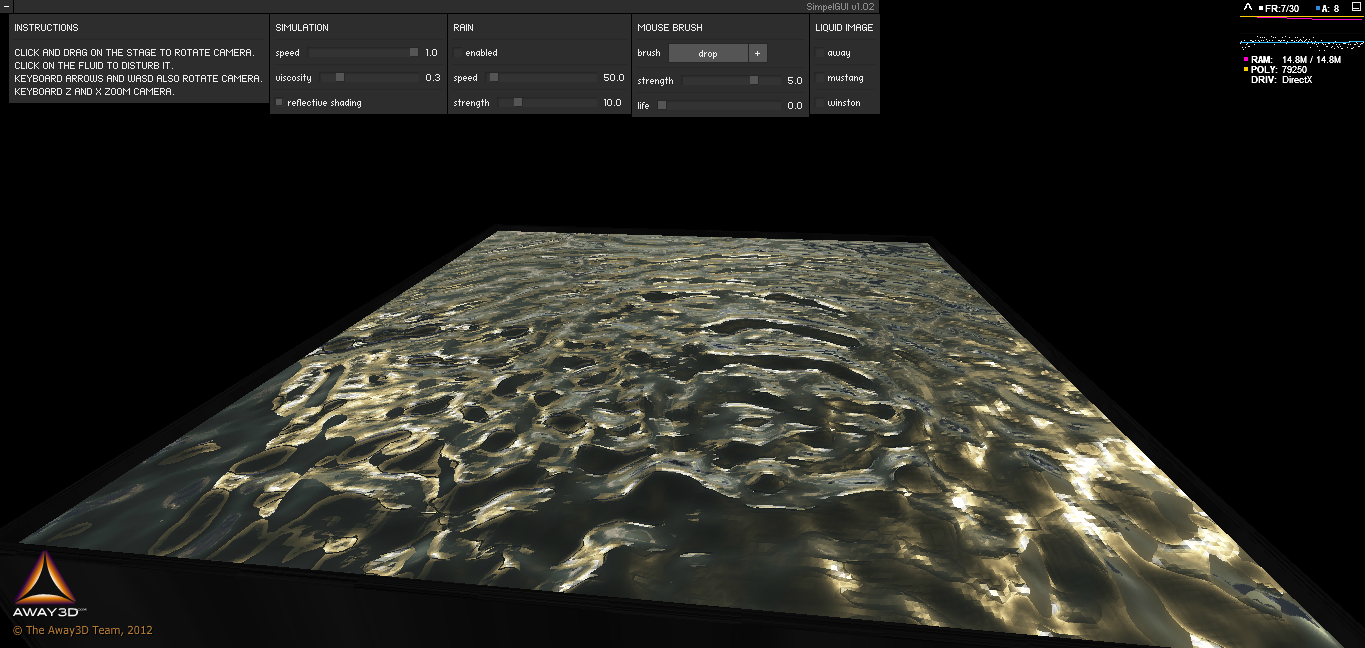This screenshot has width=1365, height=648.
Task: Click the Rain strength slider
Action: (548, 103)
